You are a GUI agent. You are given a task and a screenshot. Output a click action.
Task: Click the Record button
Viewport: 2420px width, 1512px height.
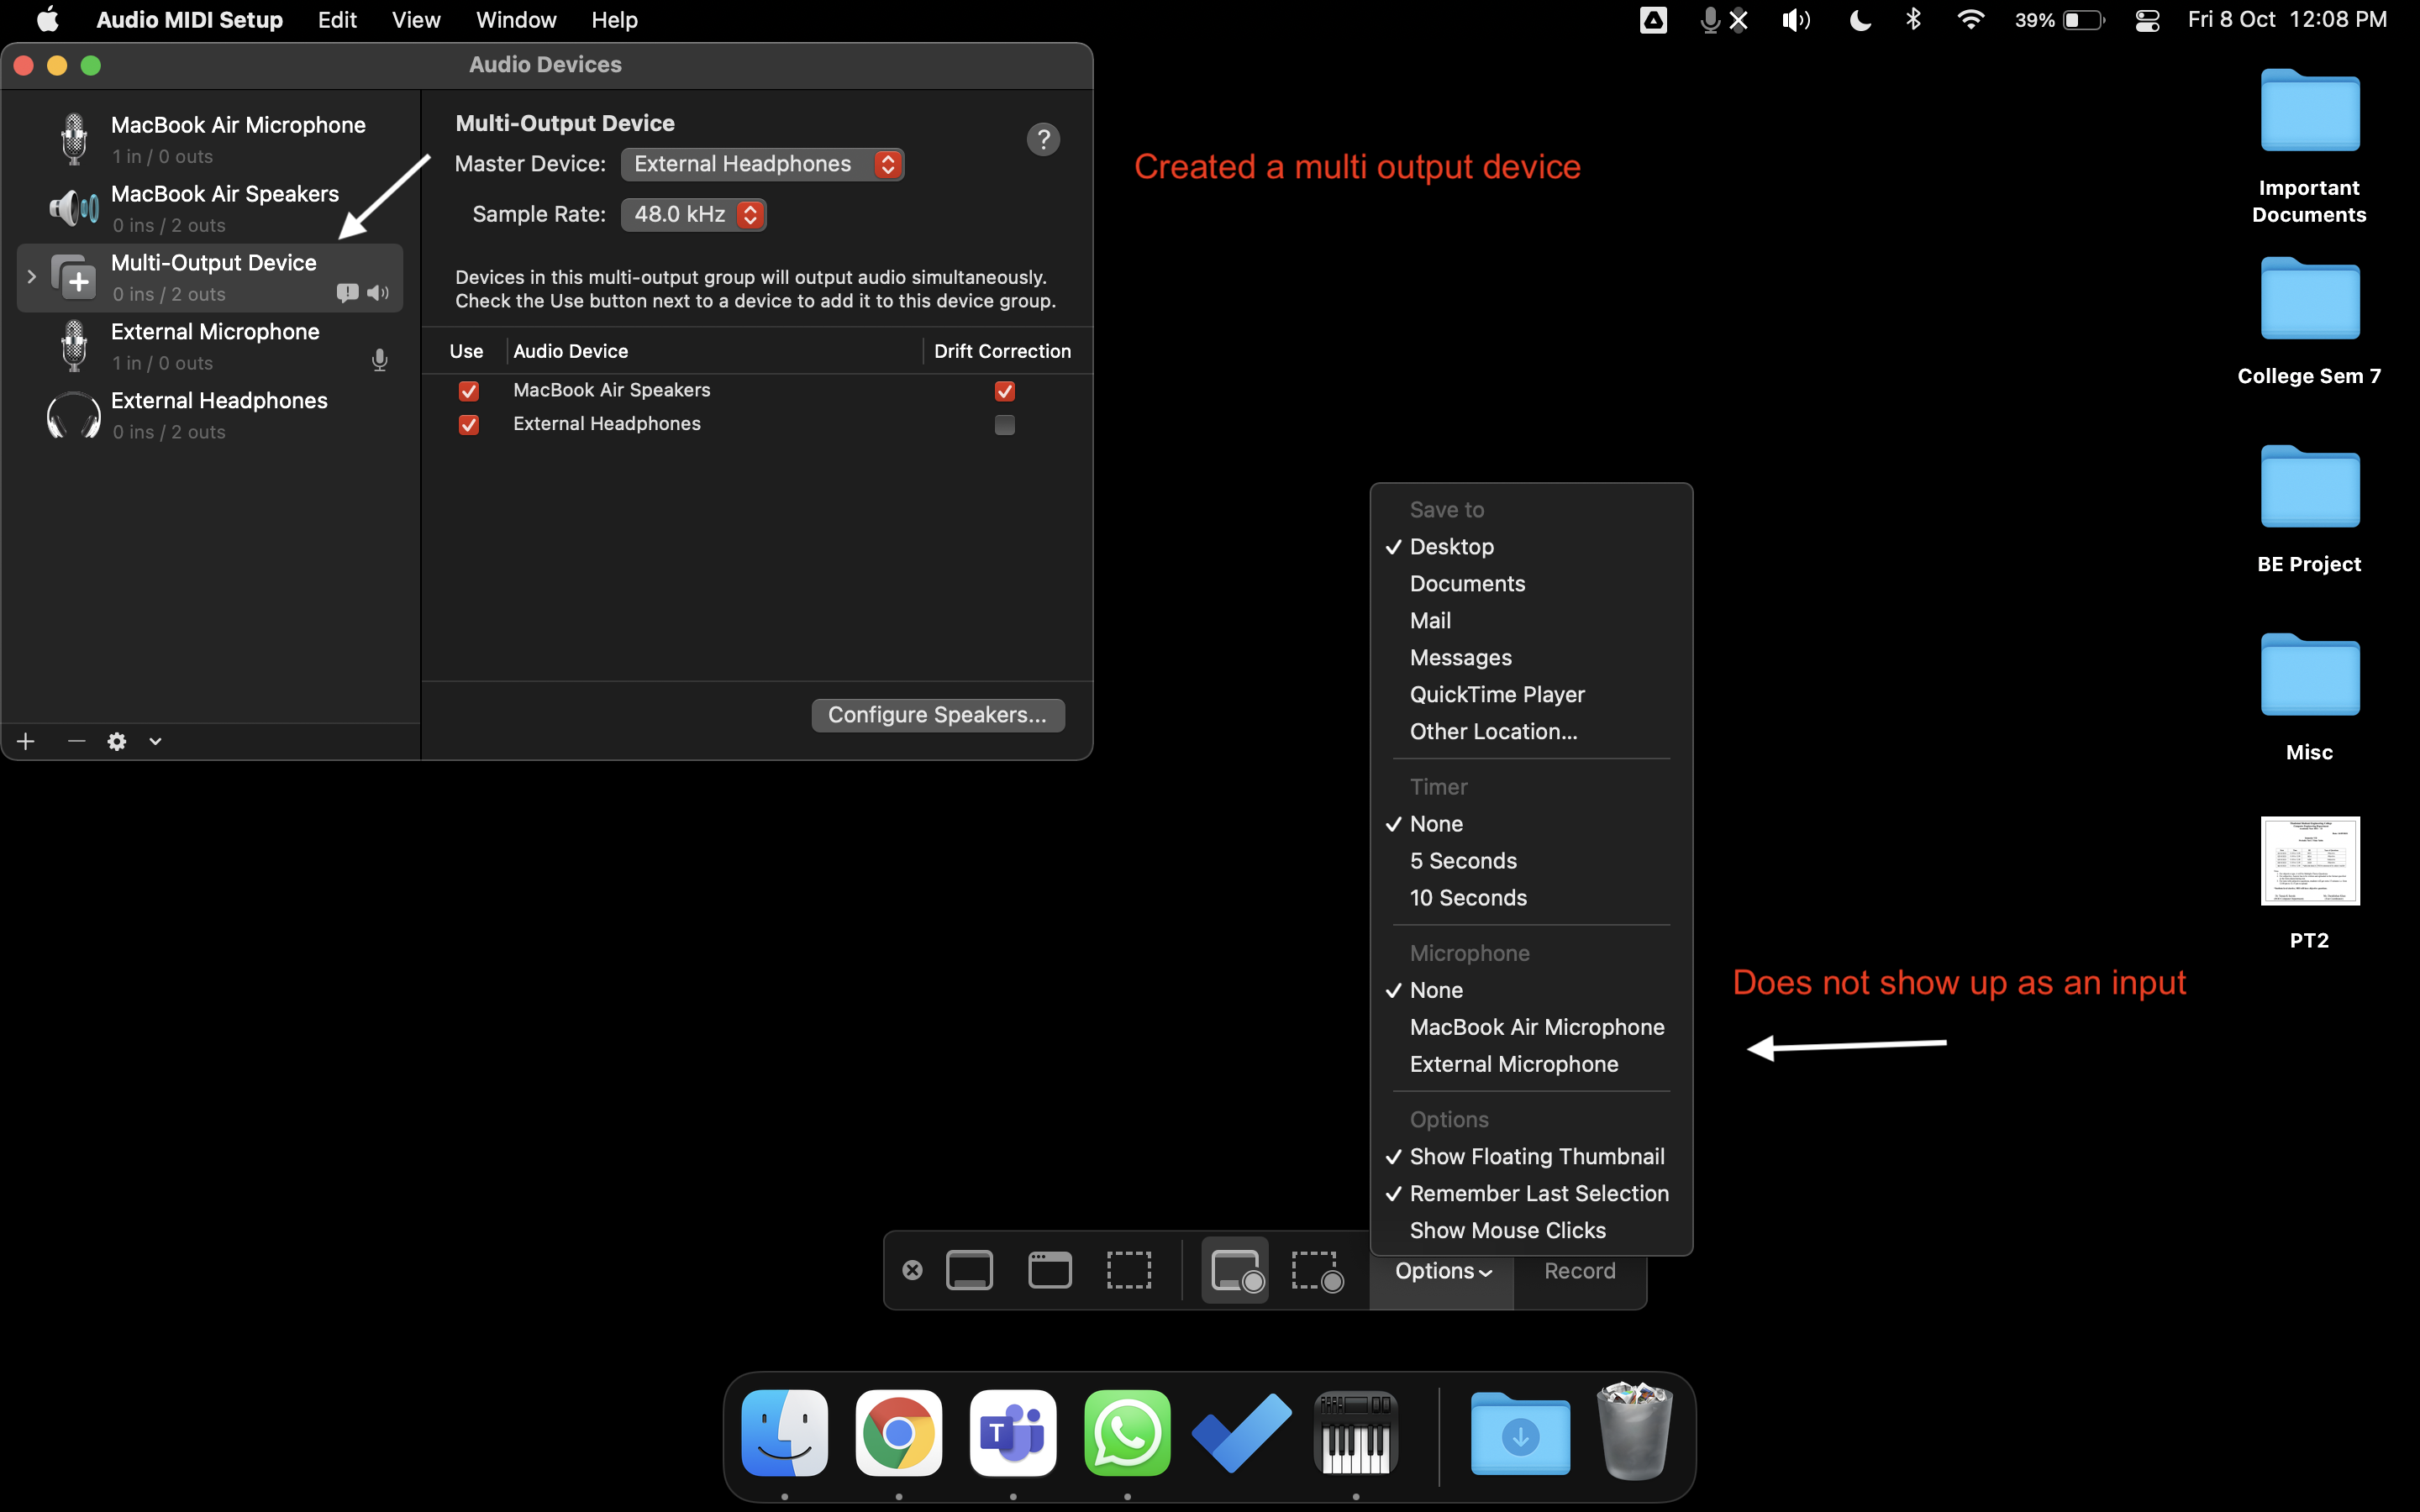(x=1579, y=1271)
